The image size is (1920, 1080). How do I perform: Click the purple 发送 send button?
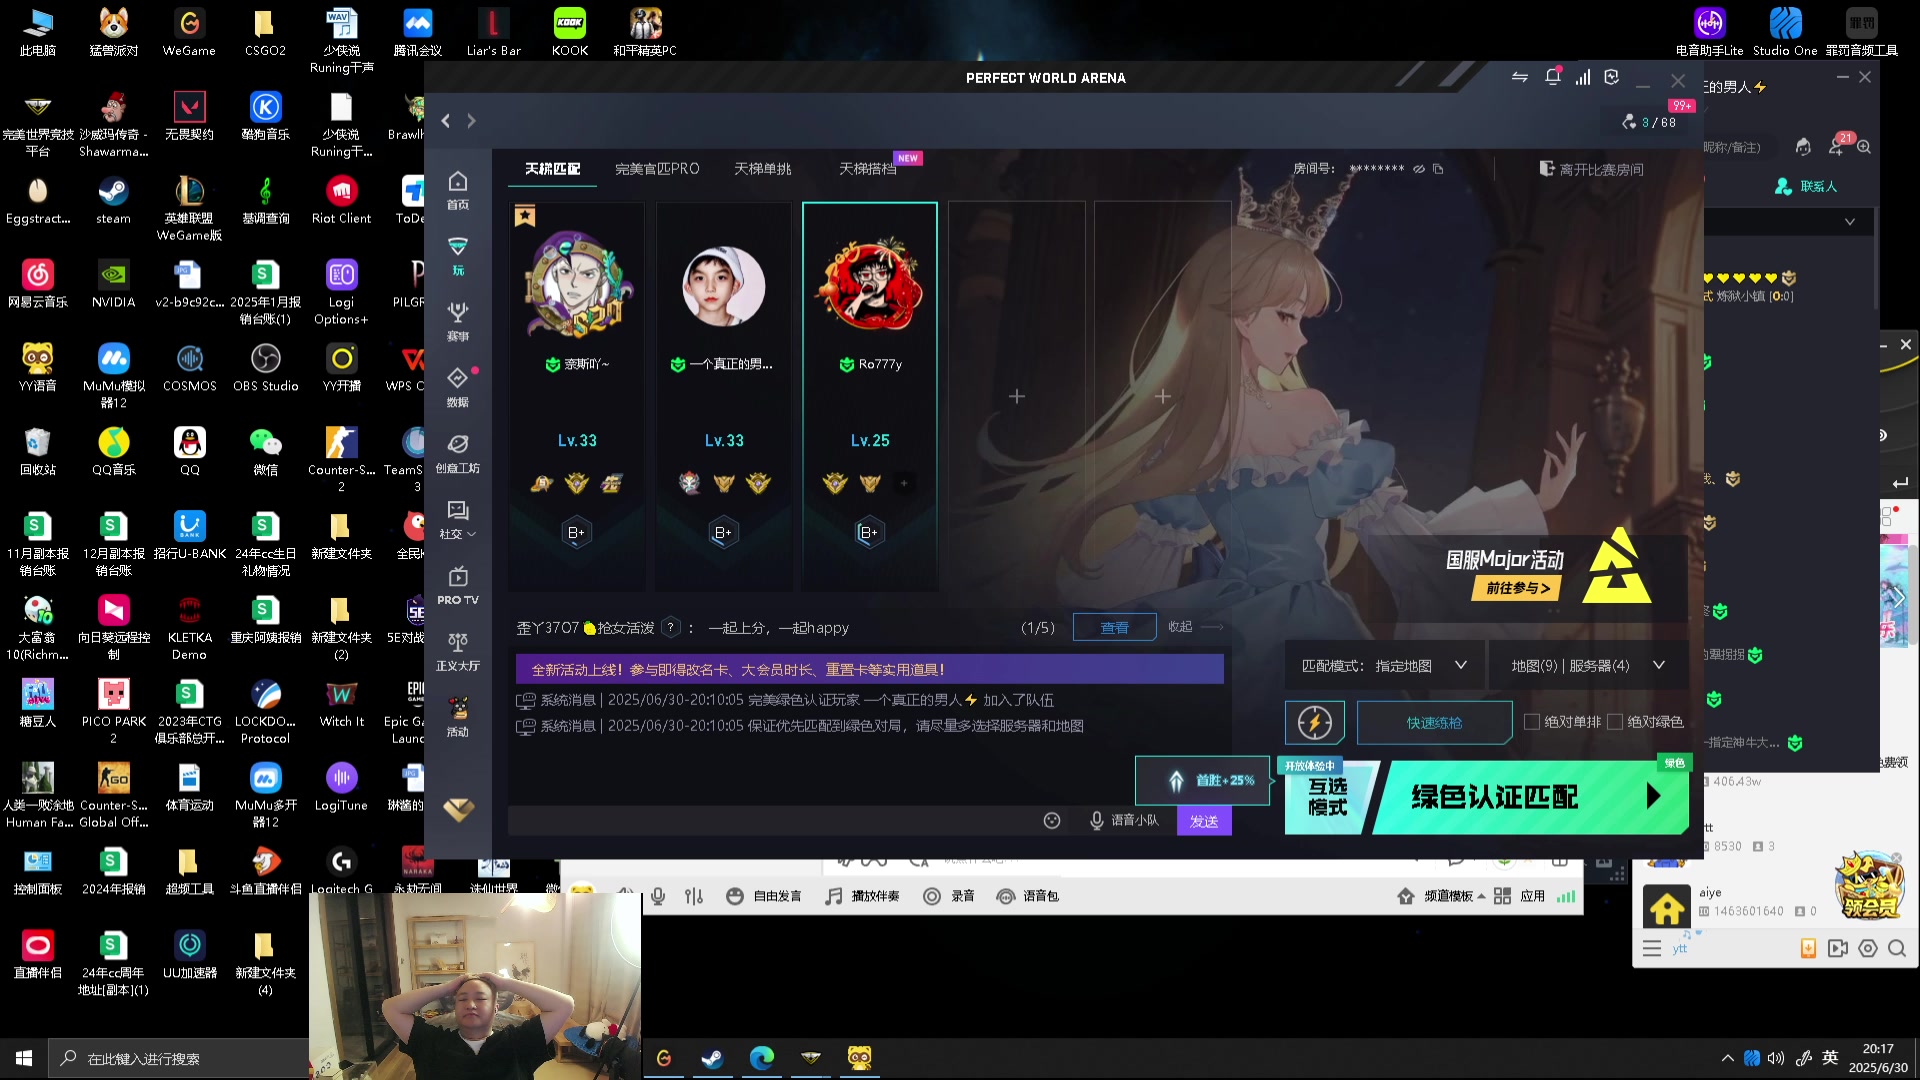1204,821
